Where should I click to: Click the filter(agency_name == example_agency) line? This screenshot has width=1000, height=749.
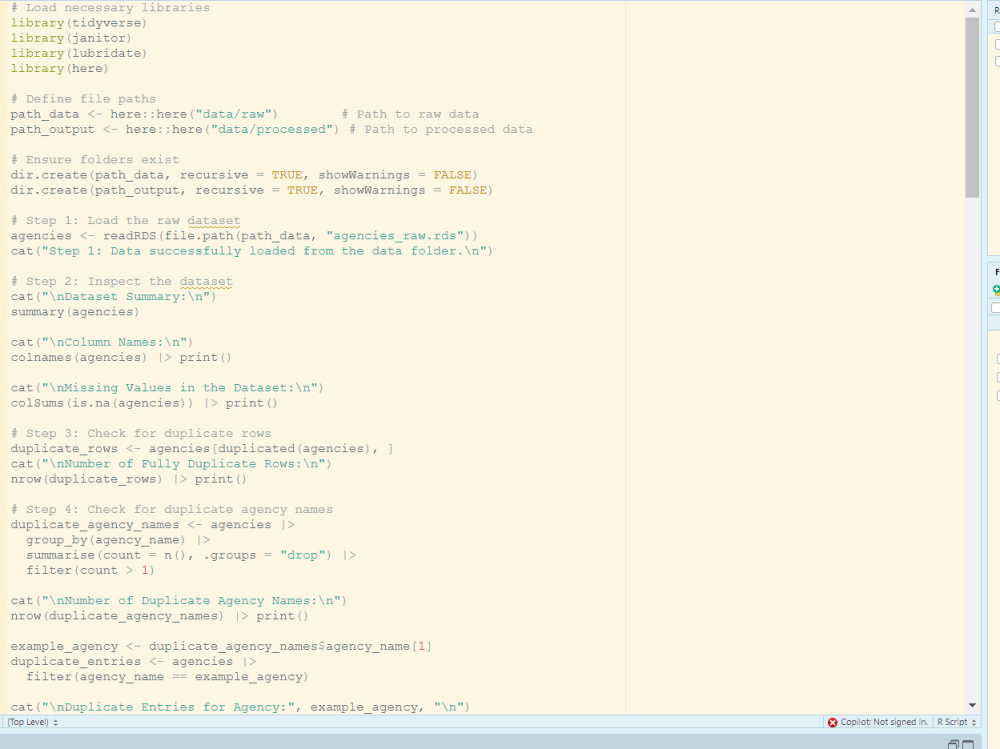[167, 677]
